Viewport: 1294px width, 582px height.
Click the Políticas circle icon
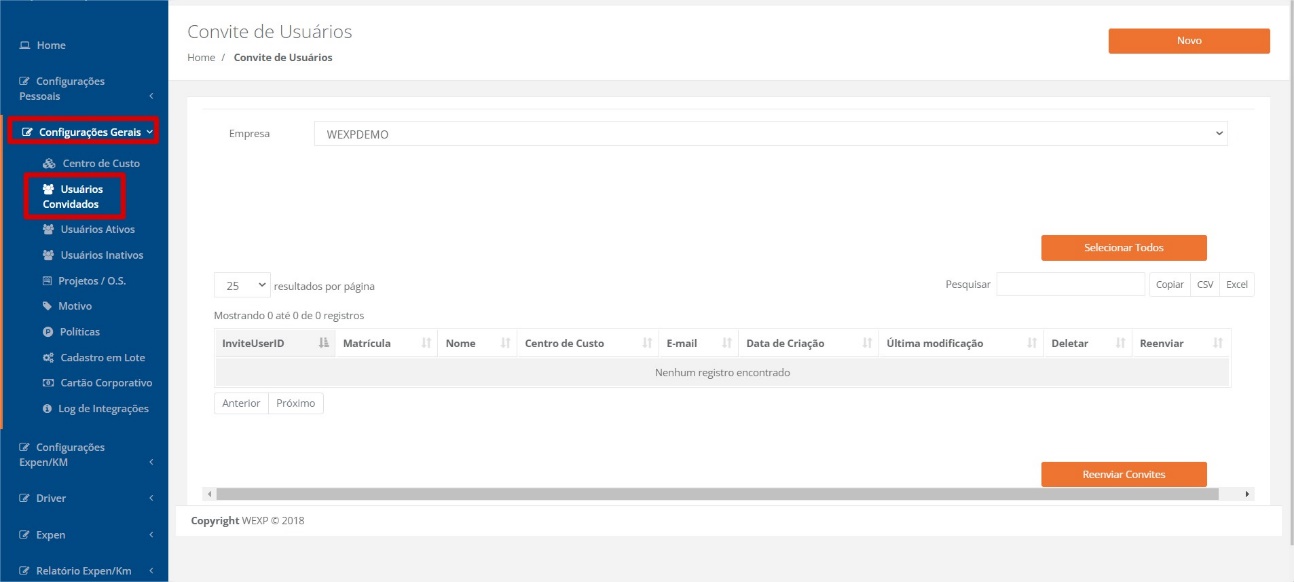click(47, 332)
